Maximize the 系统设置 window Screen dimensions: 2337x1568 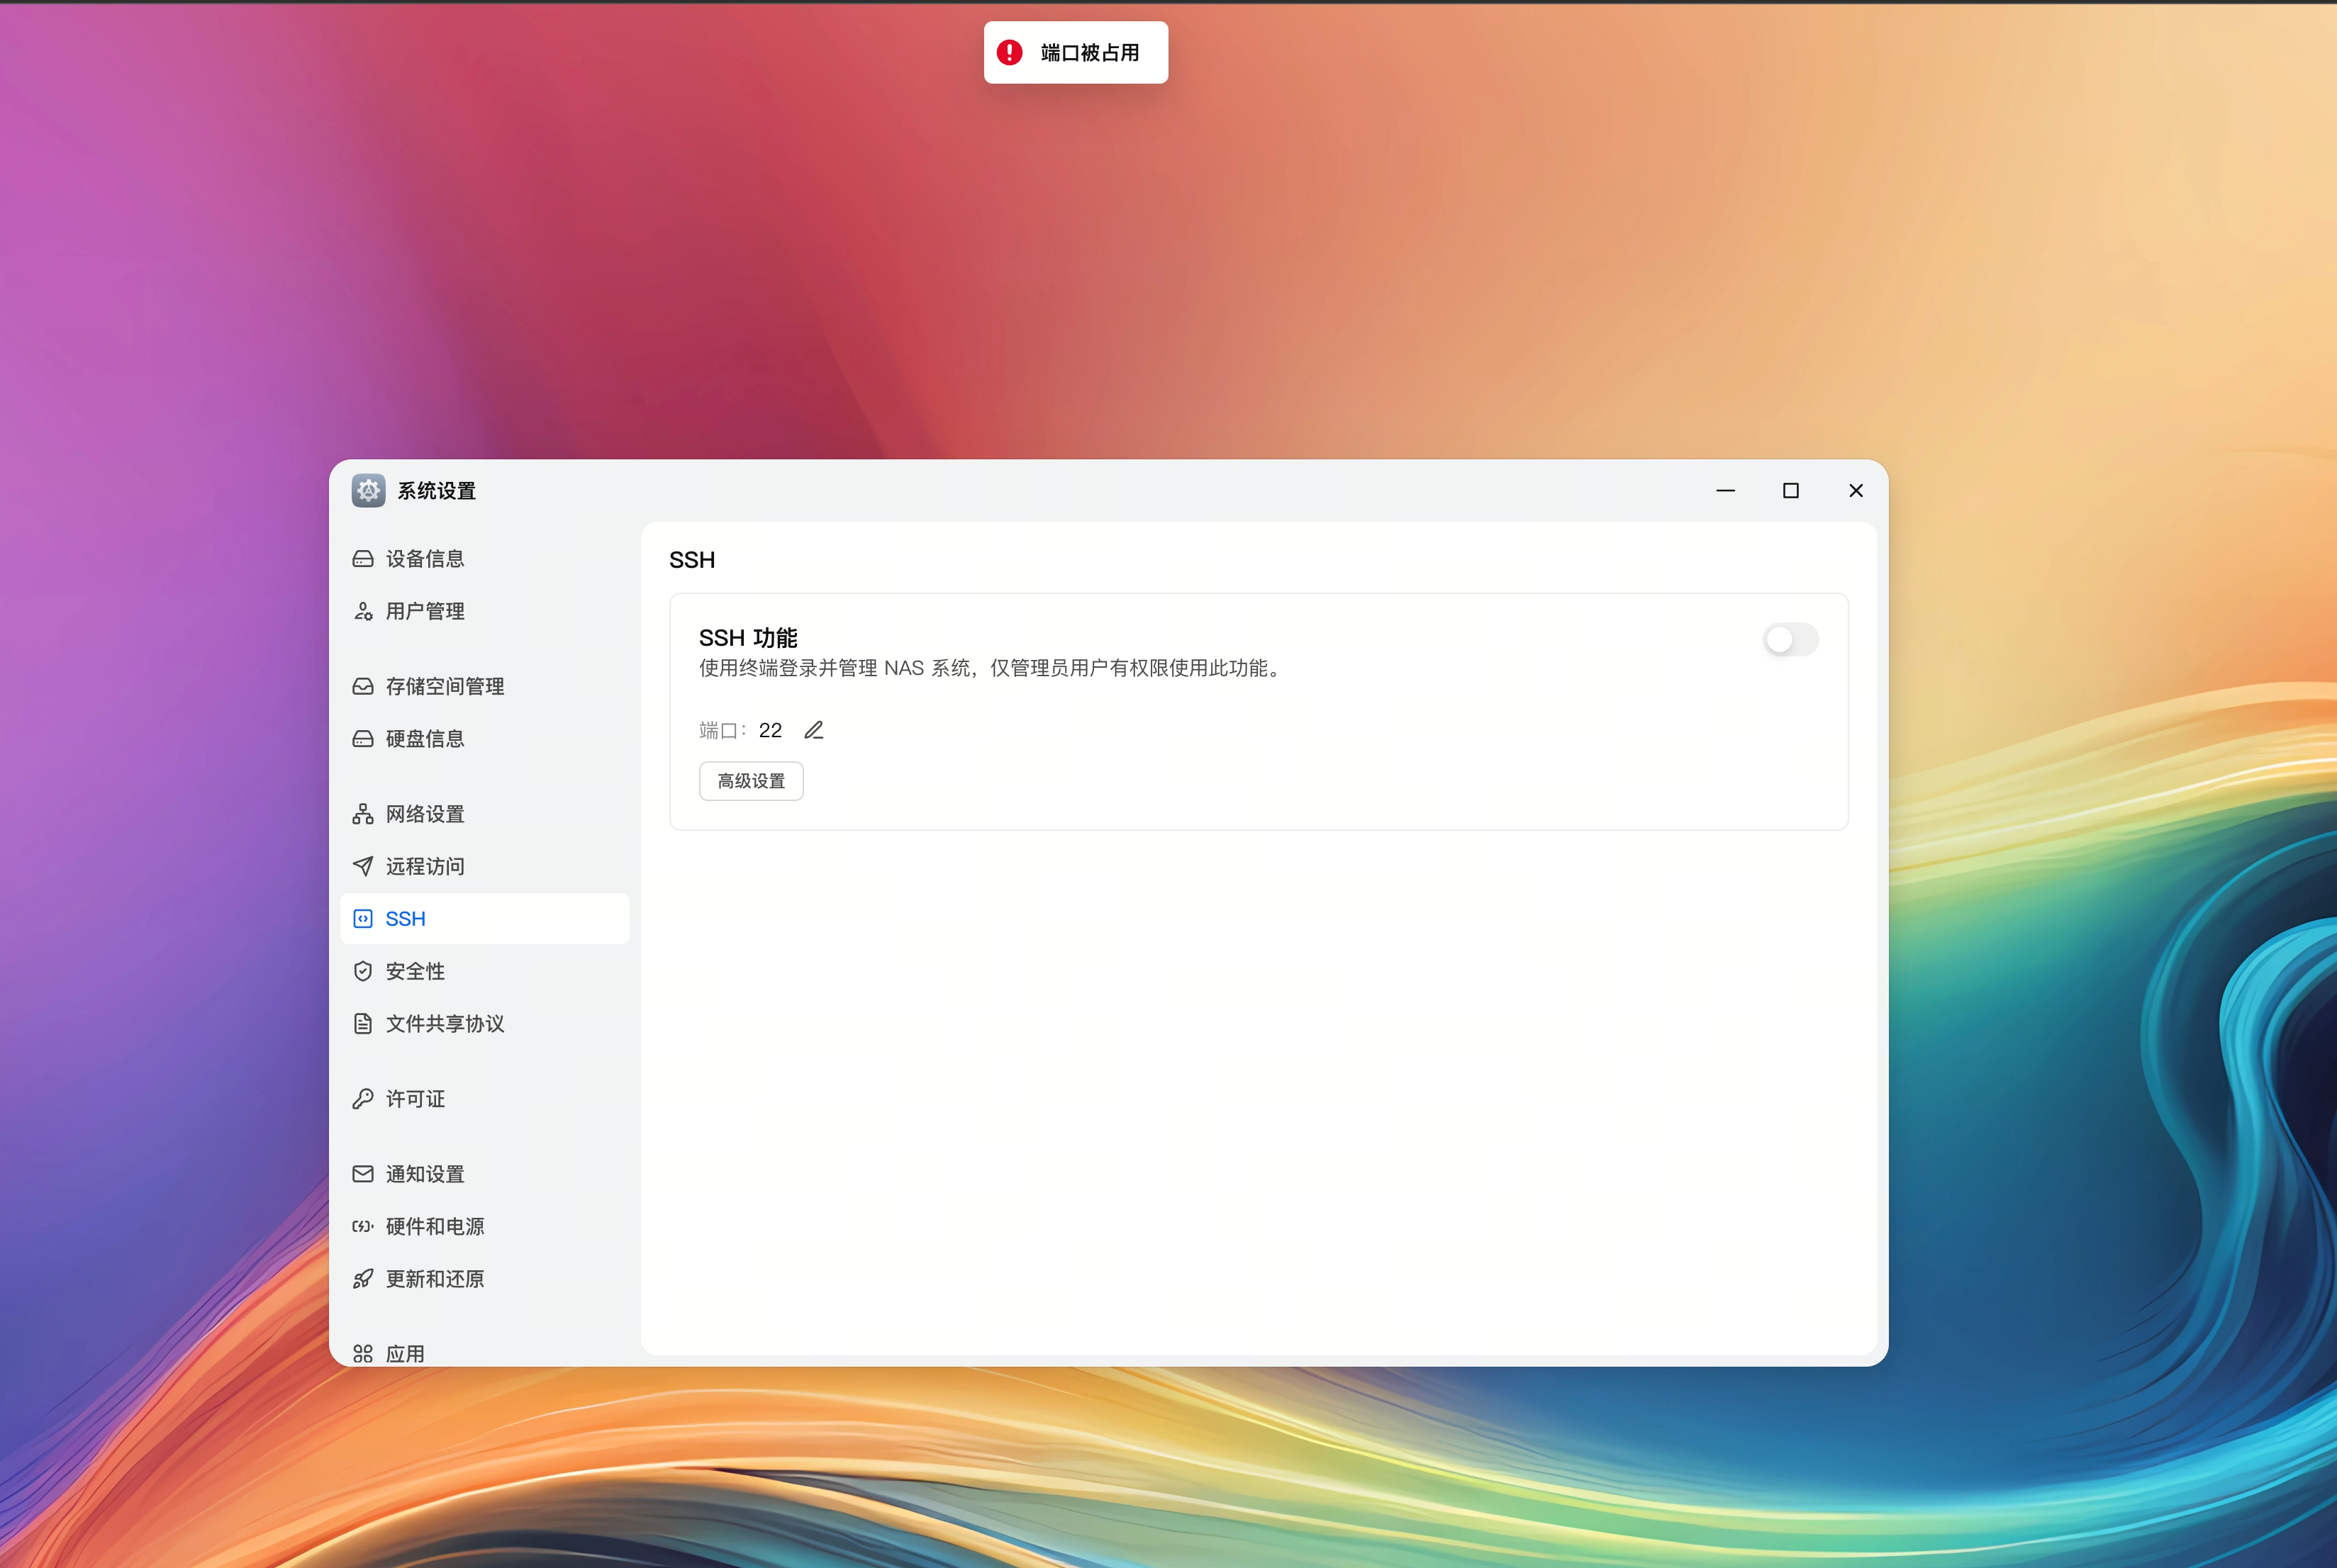click(x=1790, y=490)
